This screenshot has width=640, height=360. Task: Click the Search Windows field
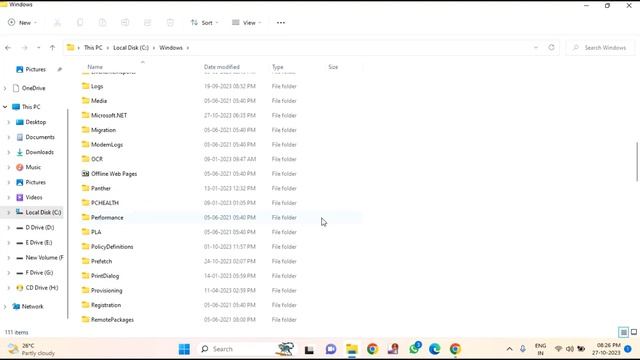pyautogui.click(x=600, y=48)
